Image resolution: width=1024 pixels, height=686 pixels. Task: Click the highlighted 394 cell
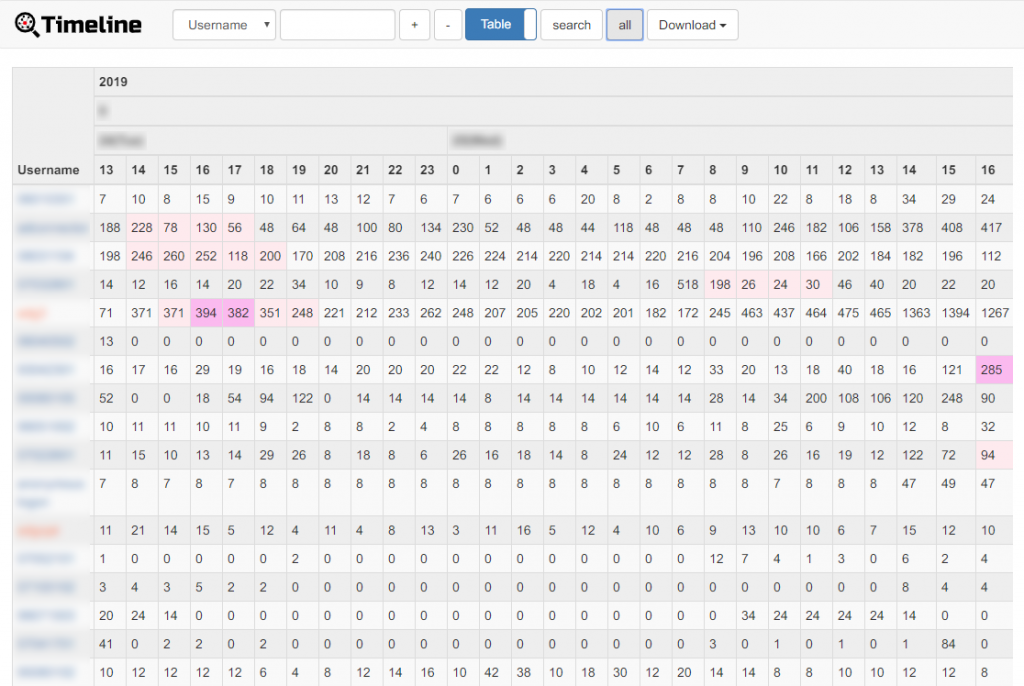(206, 313)
